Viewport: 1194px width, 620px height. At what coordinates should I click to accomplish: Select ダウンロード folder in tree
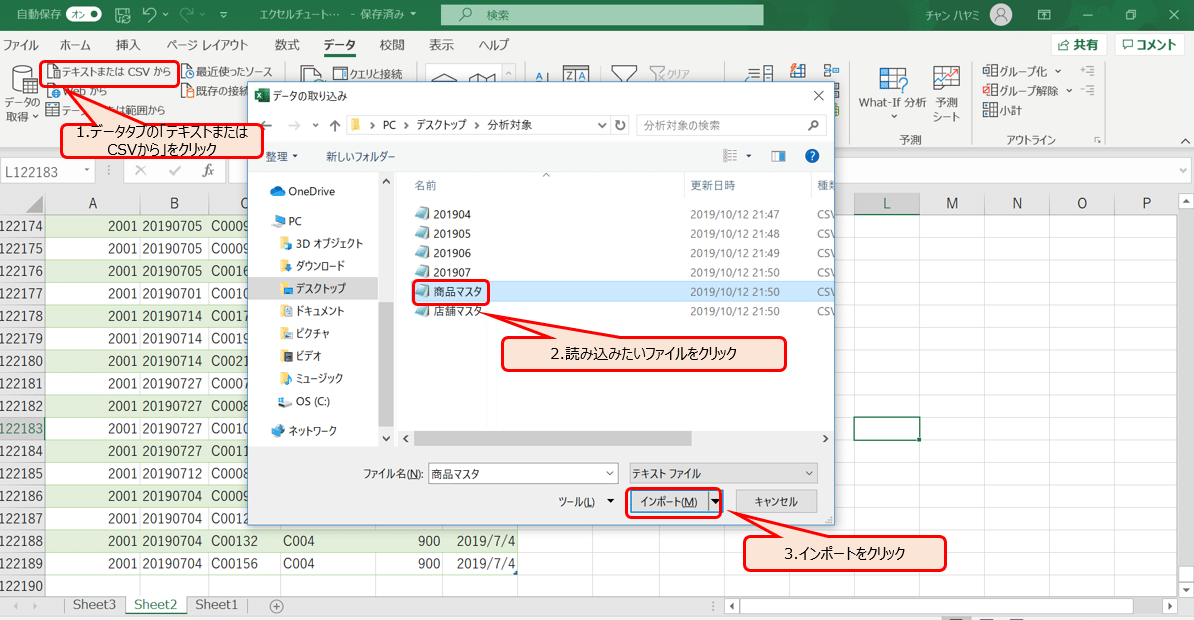313,266
